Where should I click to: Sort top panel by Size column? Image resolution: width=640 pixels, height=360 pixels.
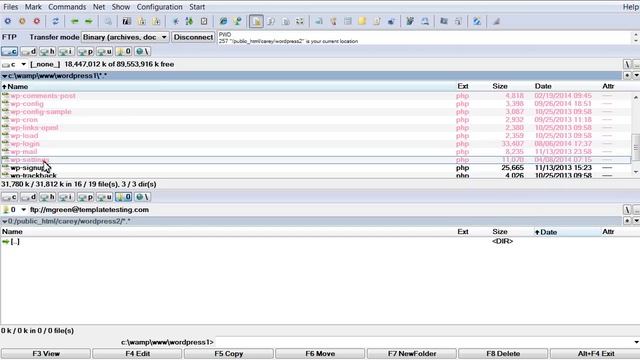click(x=500, y=86)
